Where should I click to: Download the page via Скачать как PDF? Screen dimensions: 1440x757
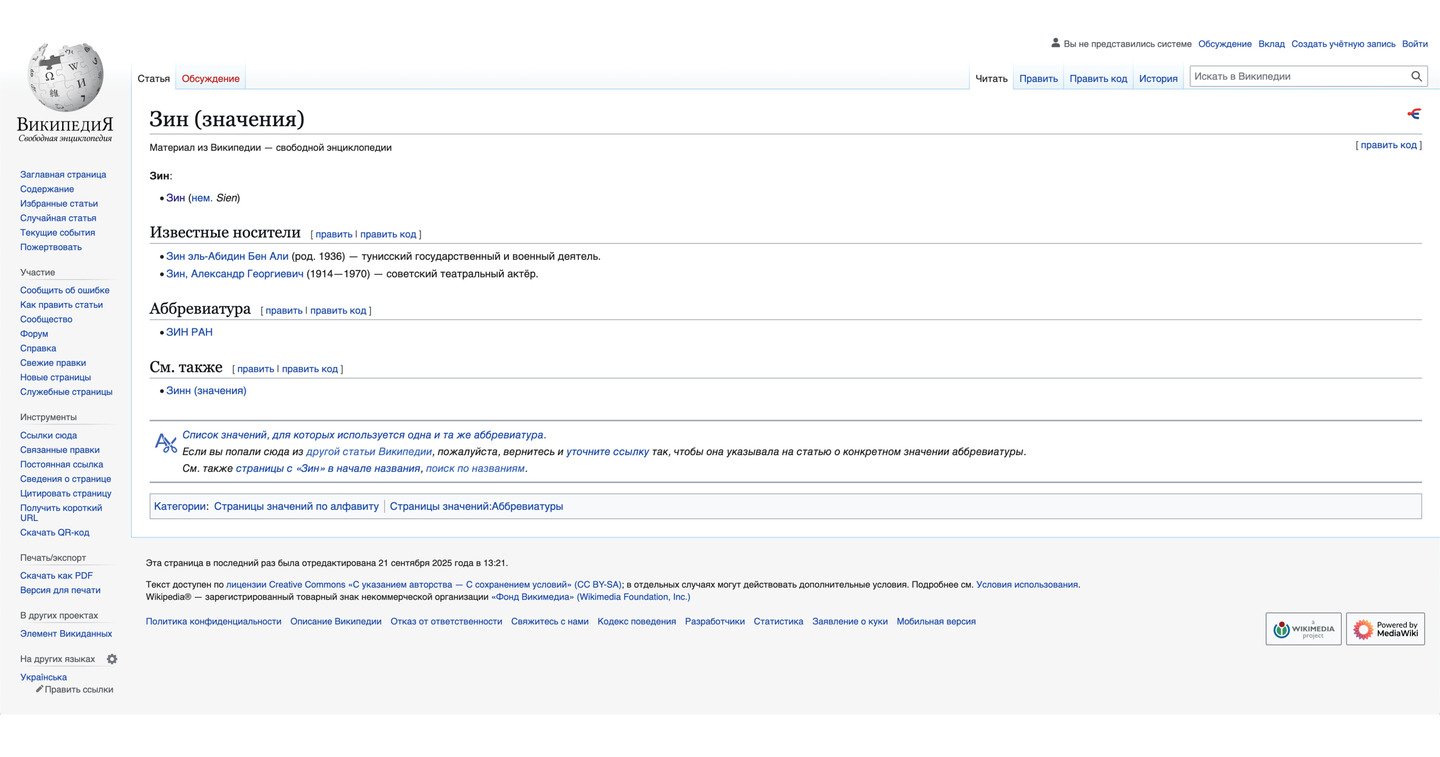56,576
